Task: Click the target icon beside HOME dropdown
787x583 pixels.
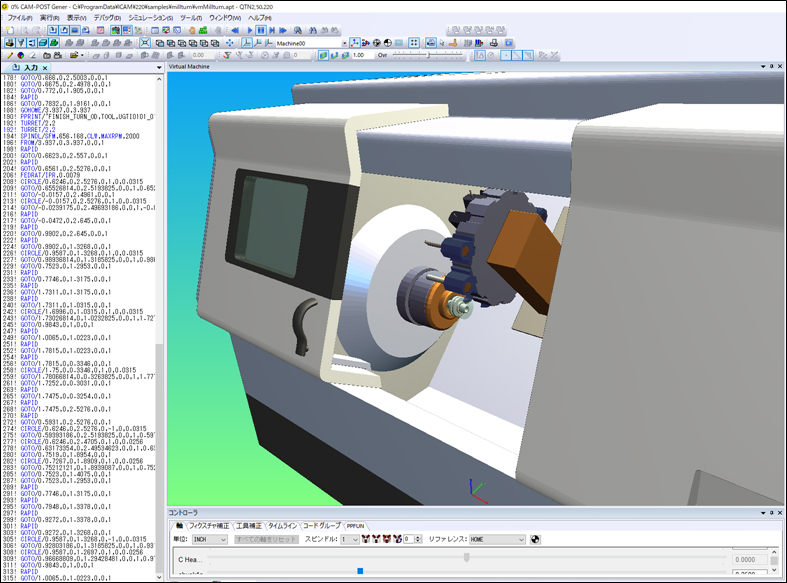Action: point(535,539)
